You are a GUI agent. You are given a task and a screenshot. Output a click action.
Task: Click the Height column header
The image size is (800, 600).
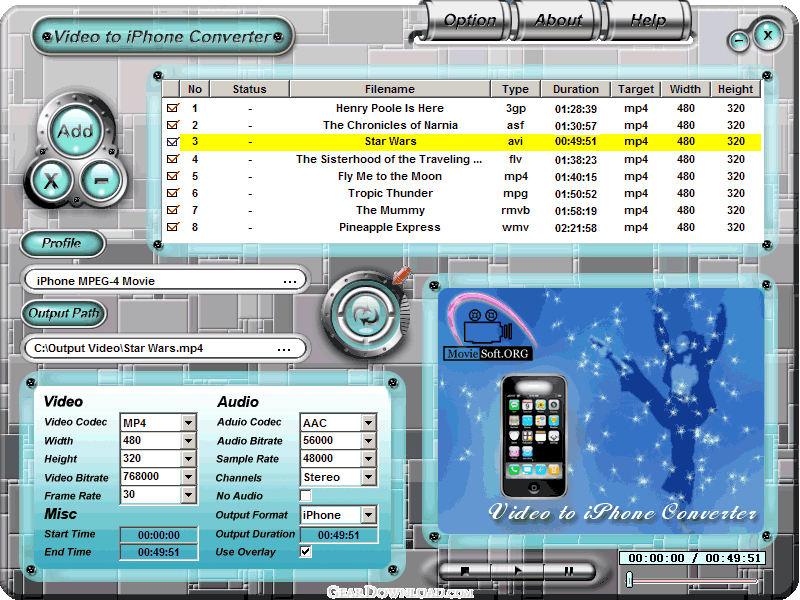[735, 89]
